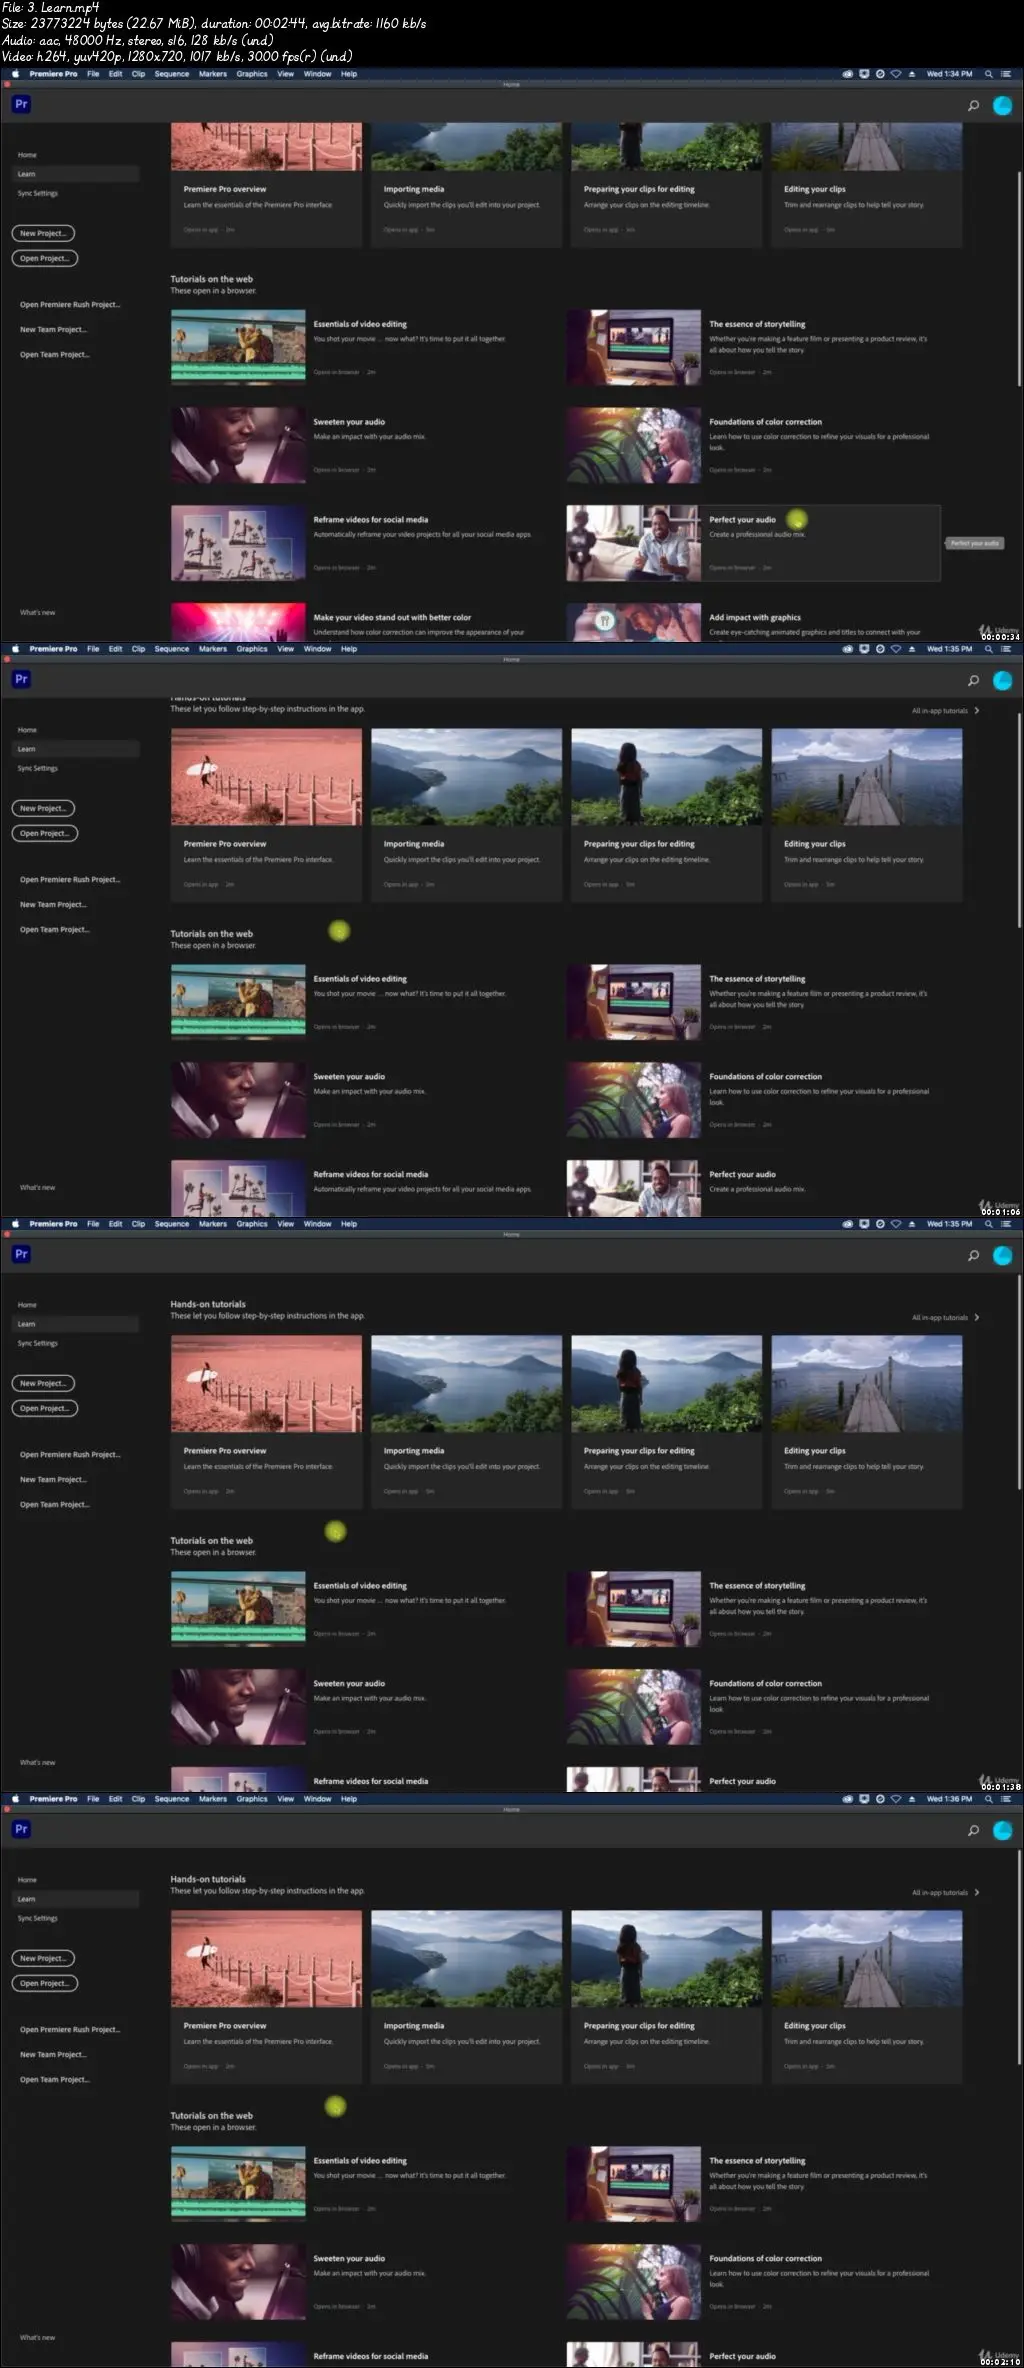
Task: Expand the All in-app tutorials chevron in the second frame
Action: tap(977, 711)
